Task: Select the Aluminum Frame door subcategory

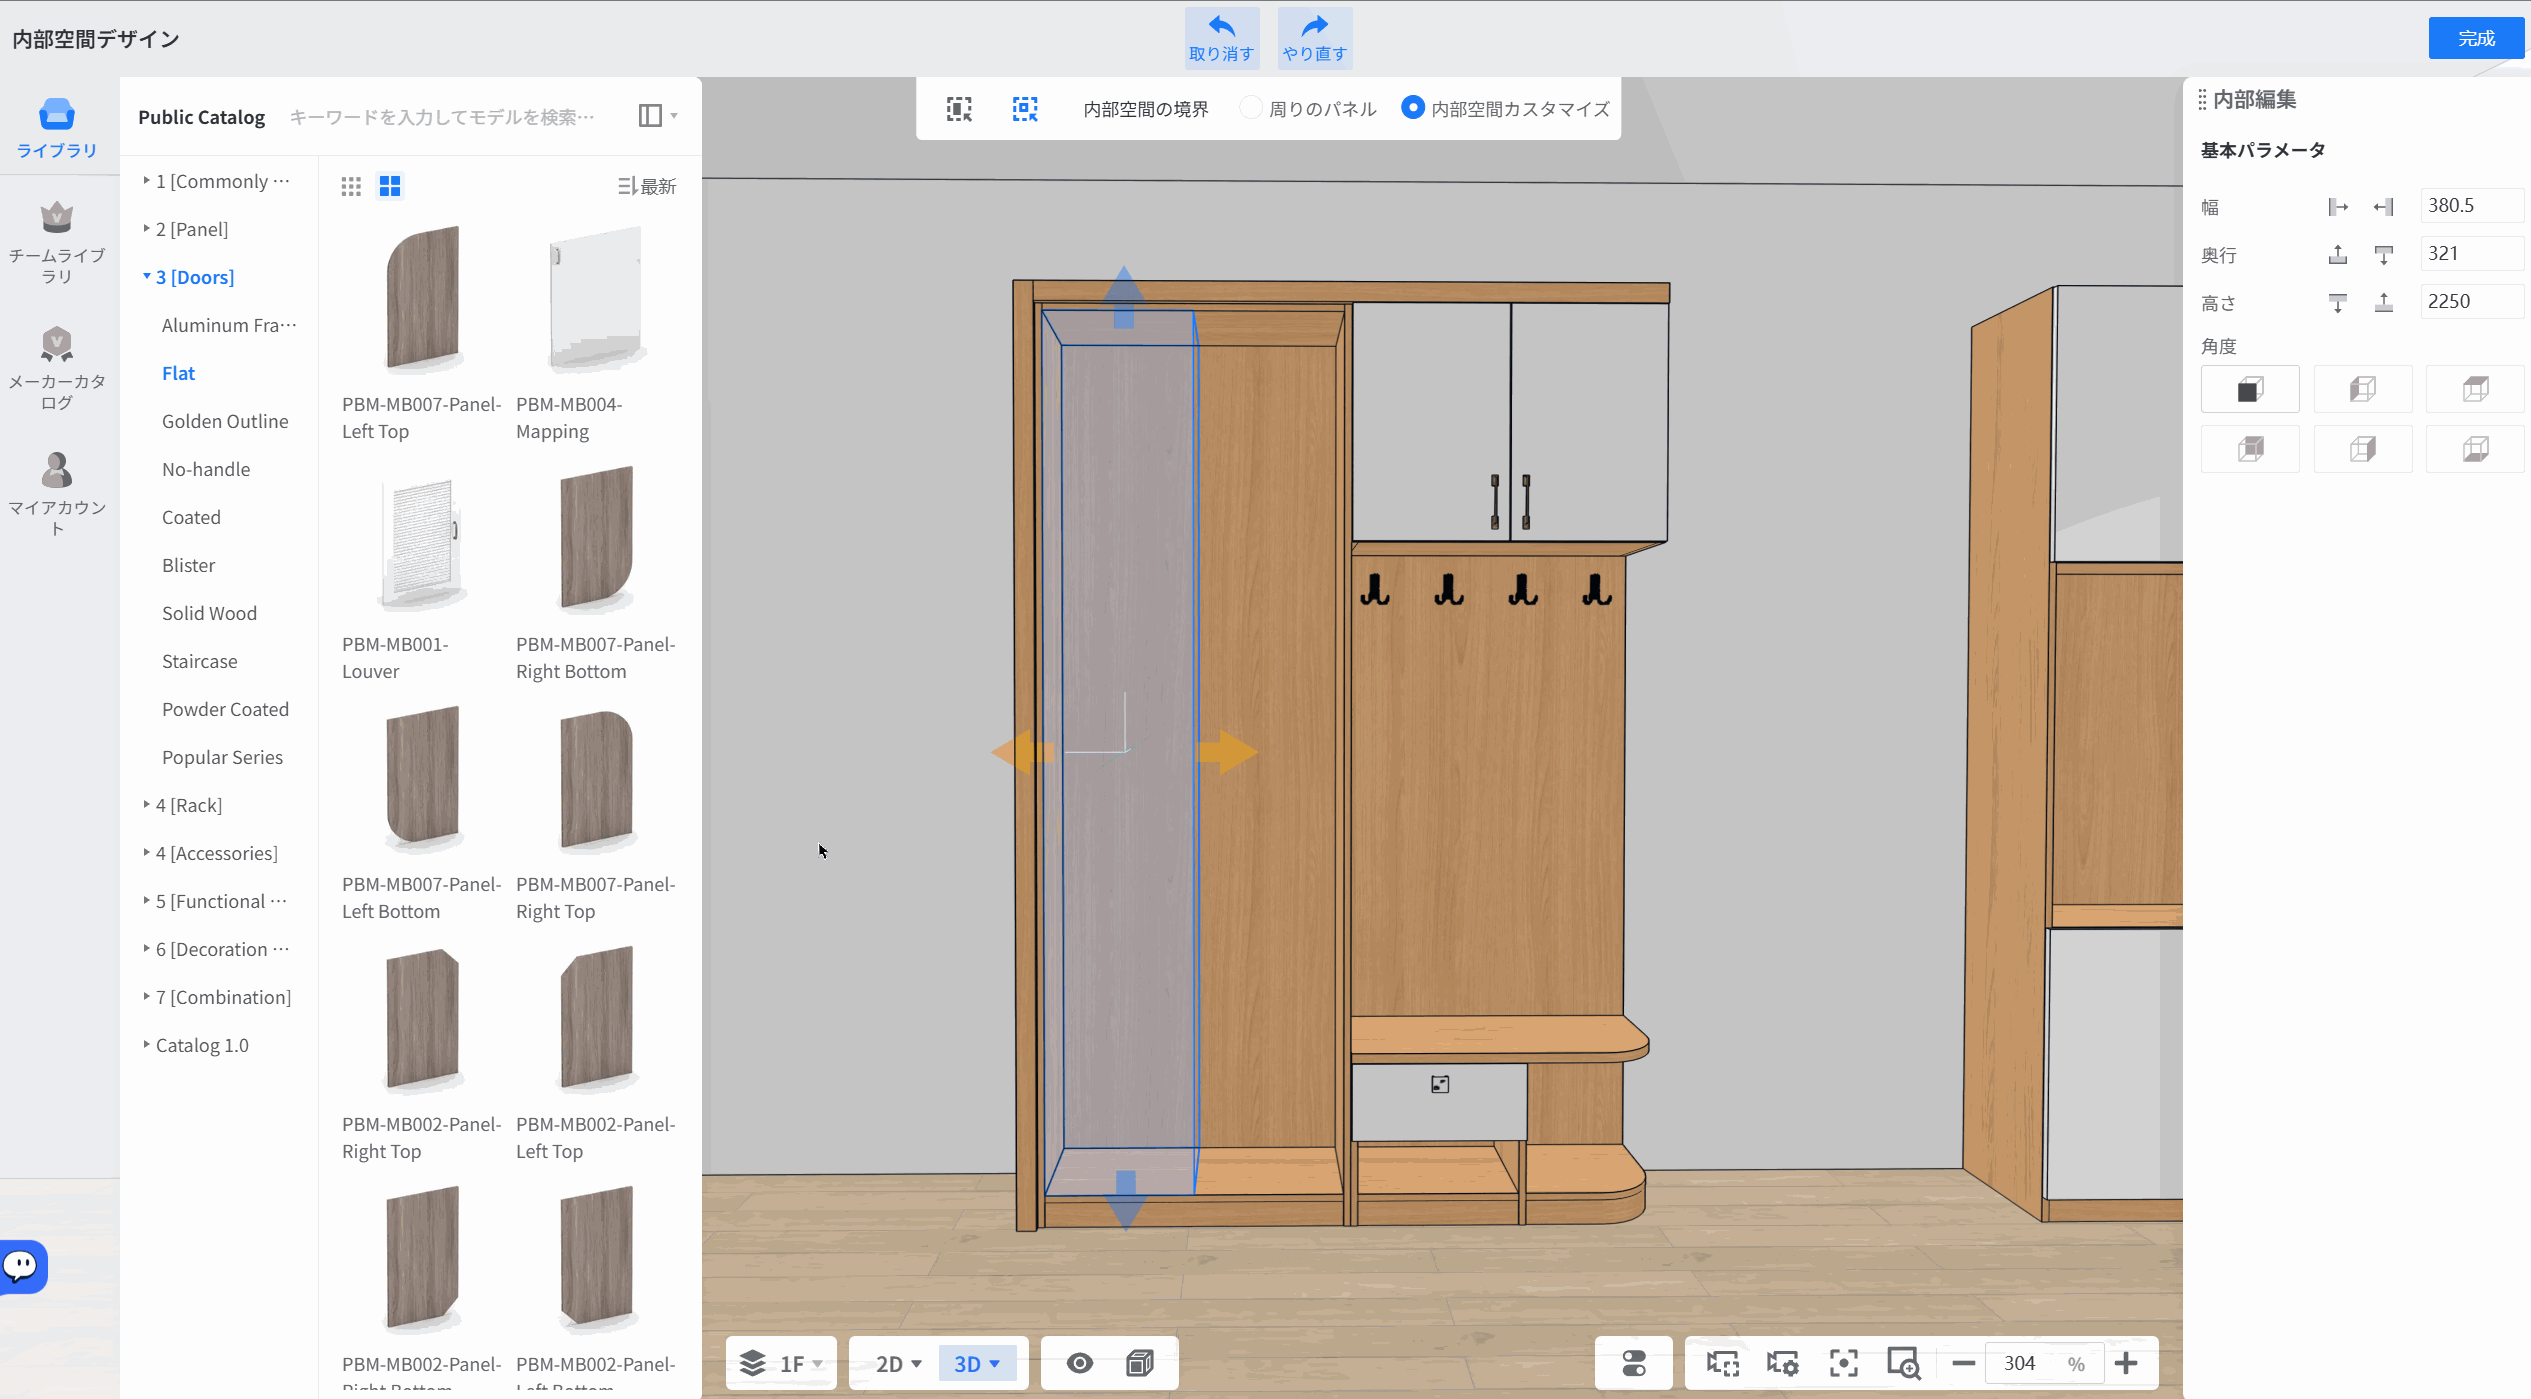Action: pyautogui.click(x=229, y=325)
